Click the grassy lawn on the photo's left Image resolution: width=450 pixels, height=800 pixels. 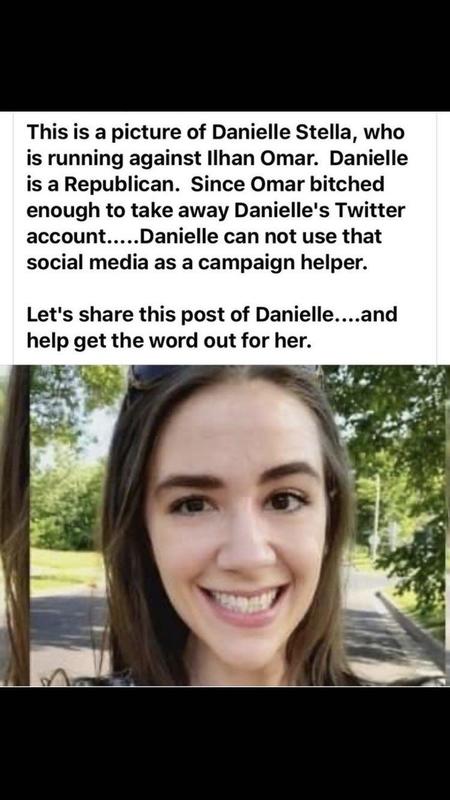[64, 566]
